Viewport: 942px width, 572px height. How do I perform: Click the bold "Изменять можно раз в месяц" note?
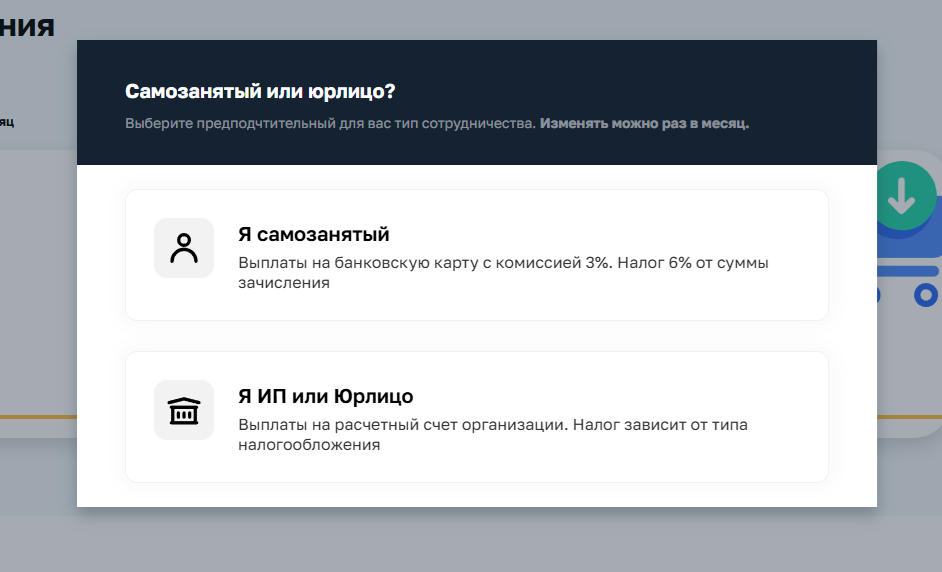point(644,124)
